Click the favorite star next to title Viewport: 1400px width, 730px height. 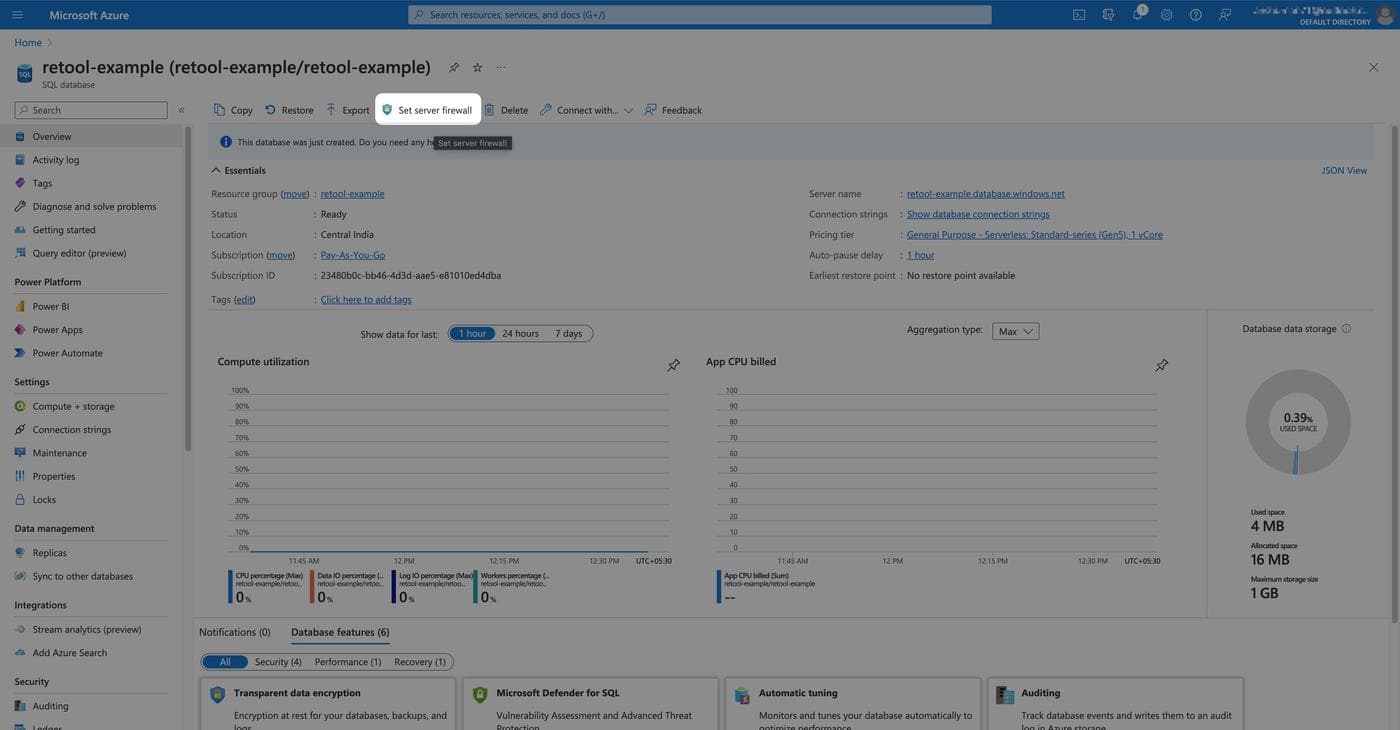[477, 67]
